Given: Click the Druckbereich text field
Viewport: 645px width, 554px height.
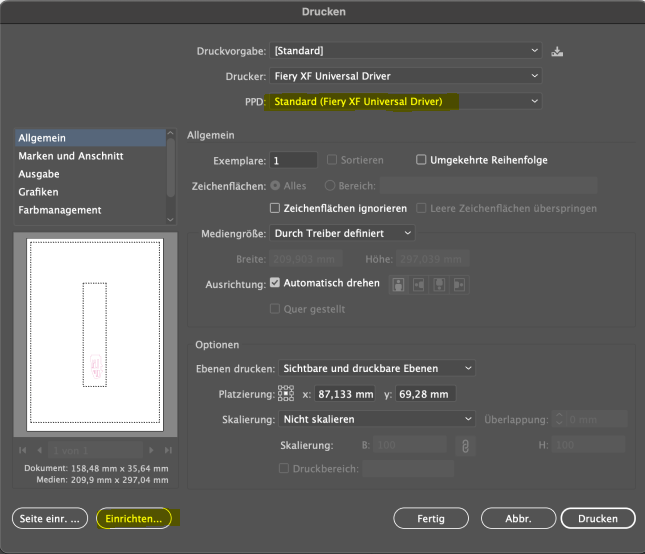Looking at the screenshot, I should pyautogui.click(x=408, y=468).
